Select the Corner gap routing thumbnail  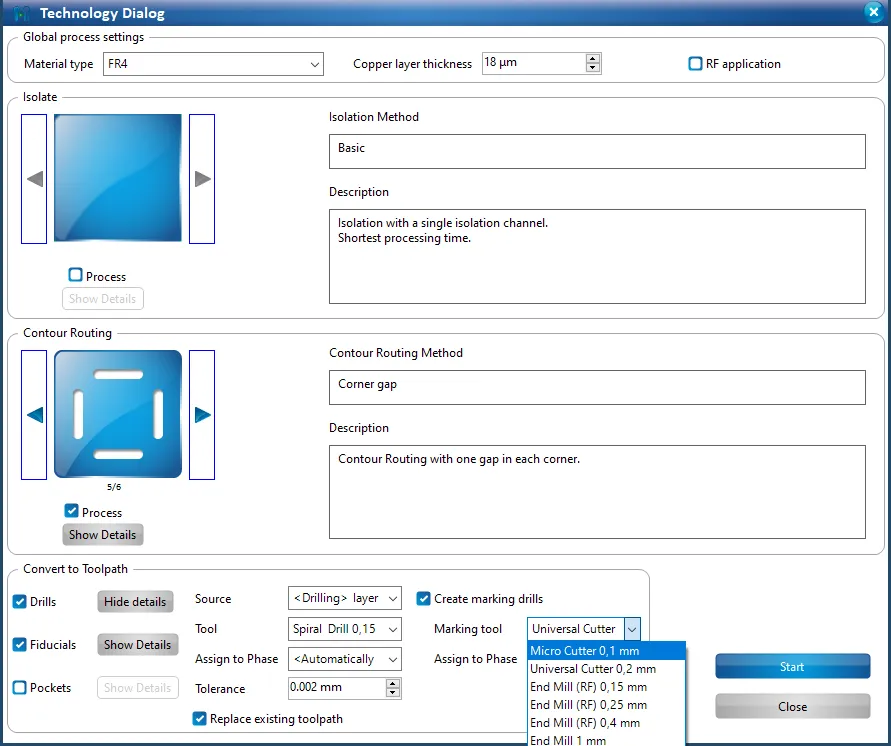coord(118,414)
